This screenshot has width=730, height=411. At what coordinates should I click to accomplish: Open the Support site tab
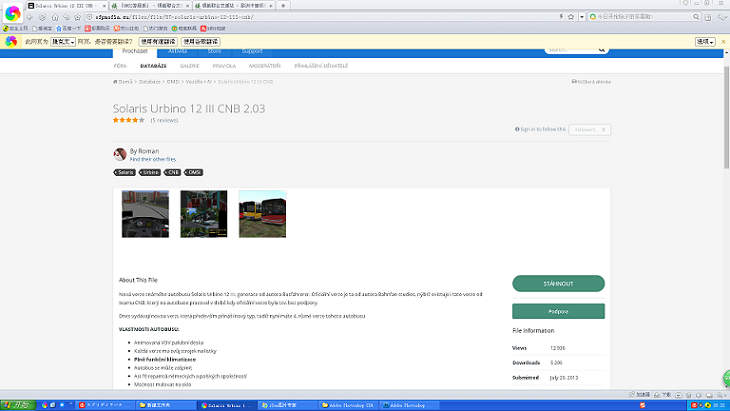click(x=252, y=52)
